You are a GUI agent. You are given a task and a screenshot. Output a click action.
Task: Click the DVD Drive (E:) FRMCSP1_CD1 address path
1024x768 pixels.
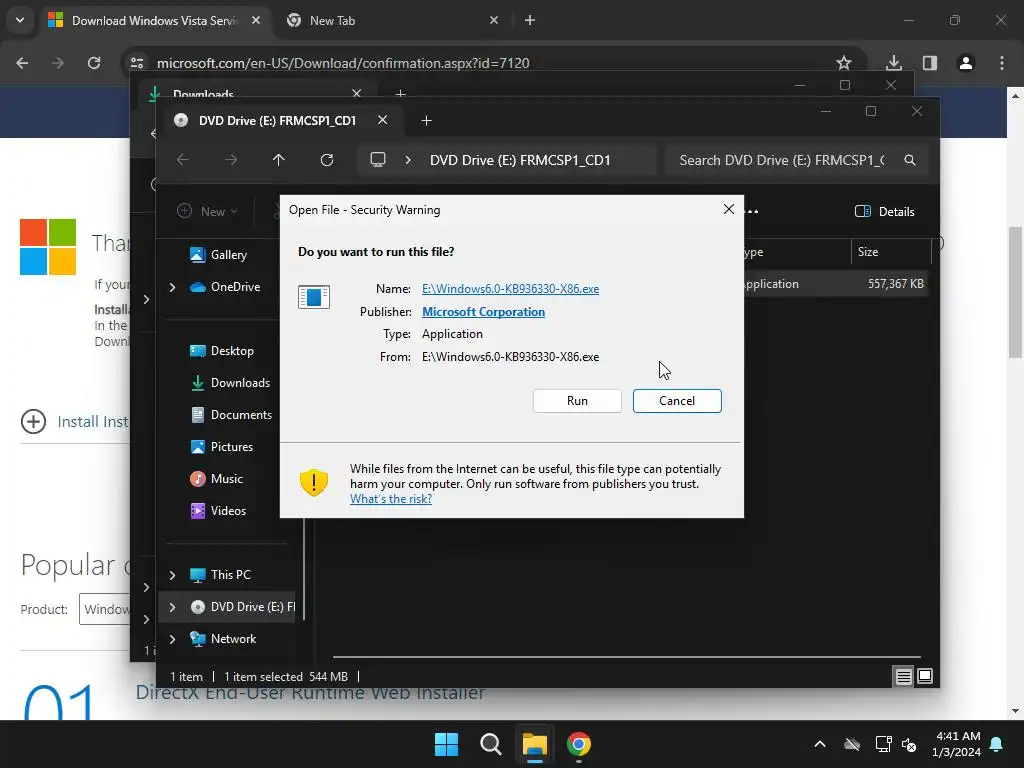click(520, 160)
